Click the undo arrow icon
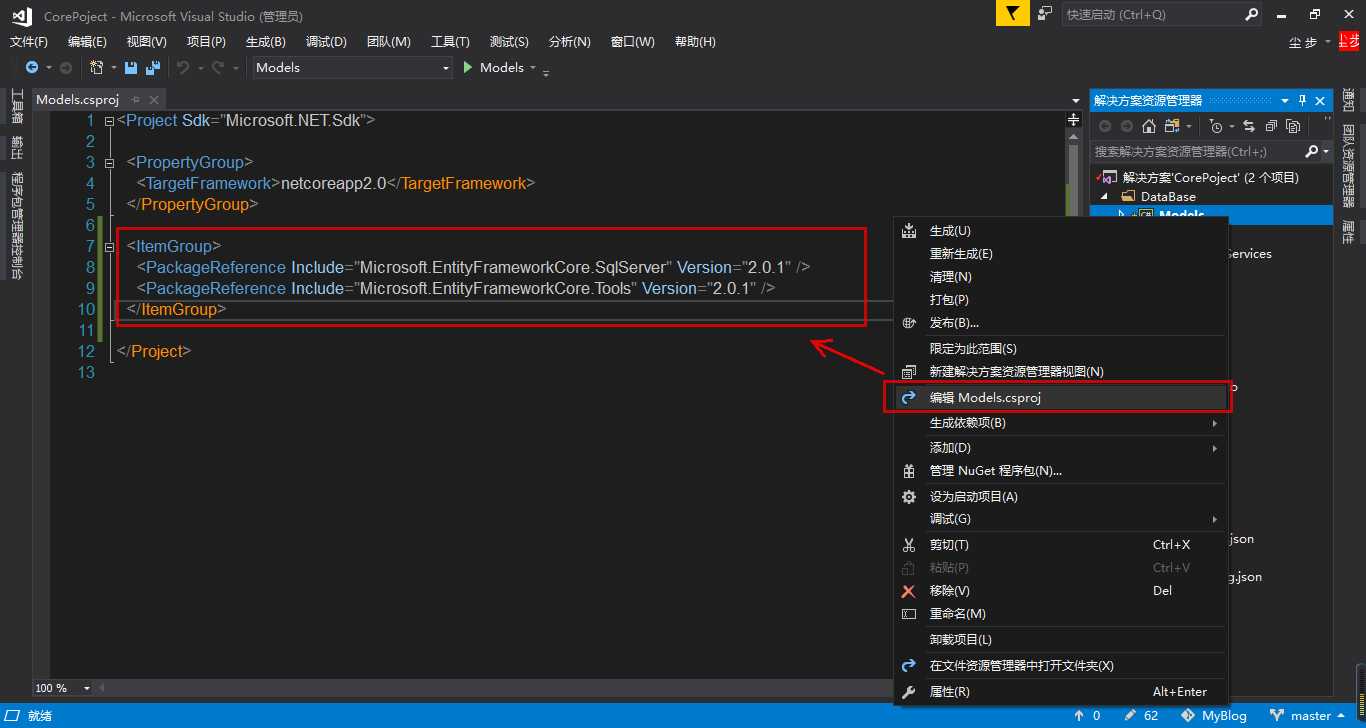 [x=183, y=67]
